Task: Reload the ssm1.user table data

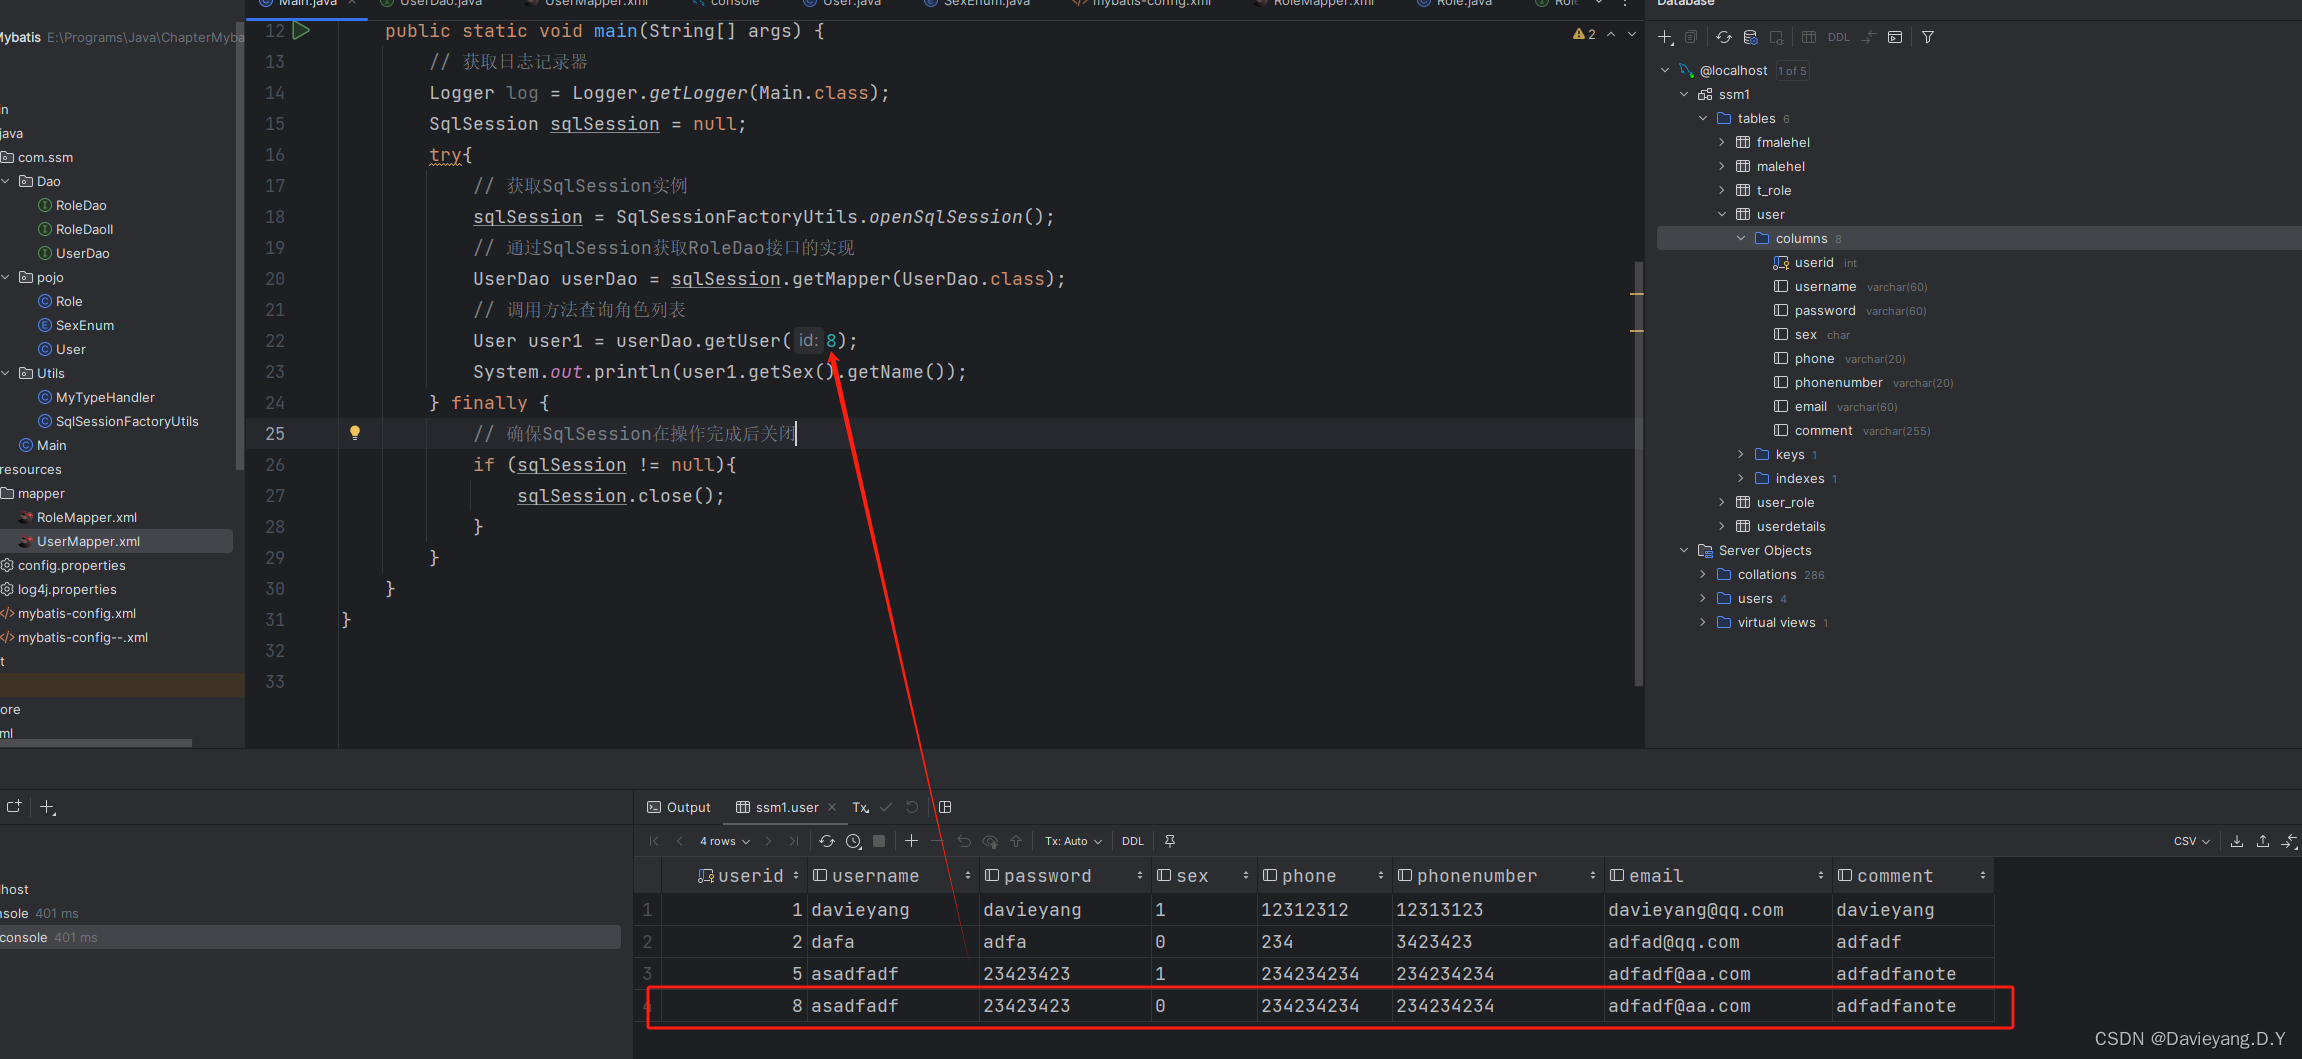Action: tap(827, 841)
